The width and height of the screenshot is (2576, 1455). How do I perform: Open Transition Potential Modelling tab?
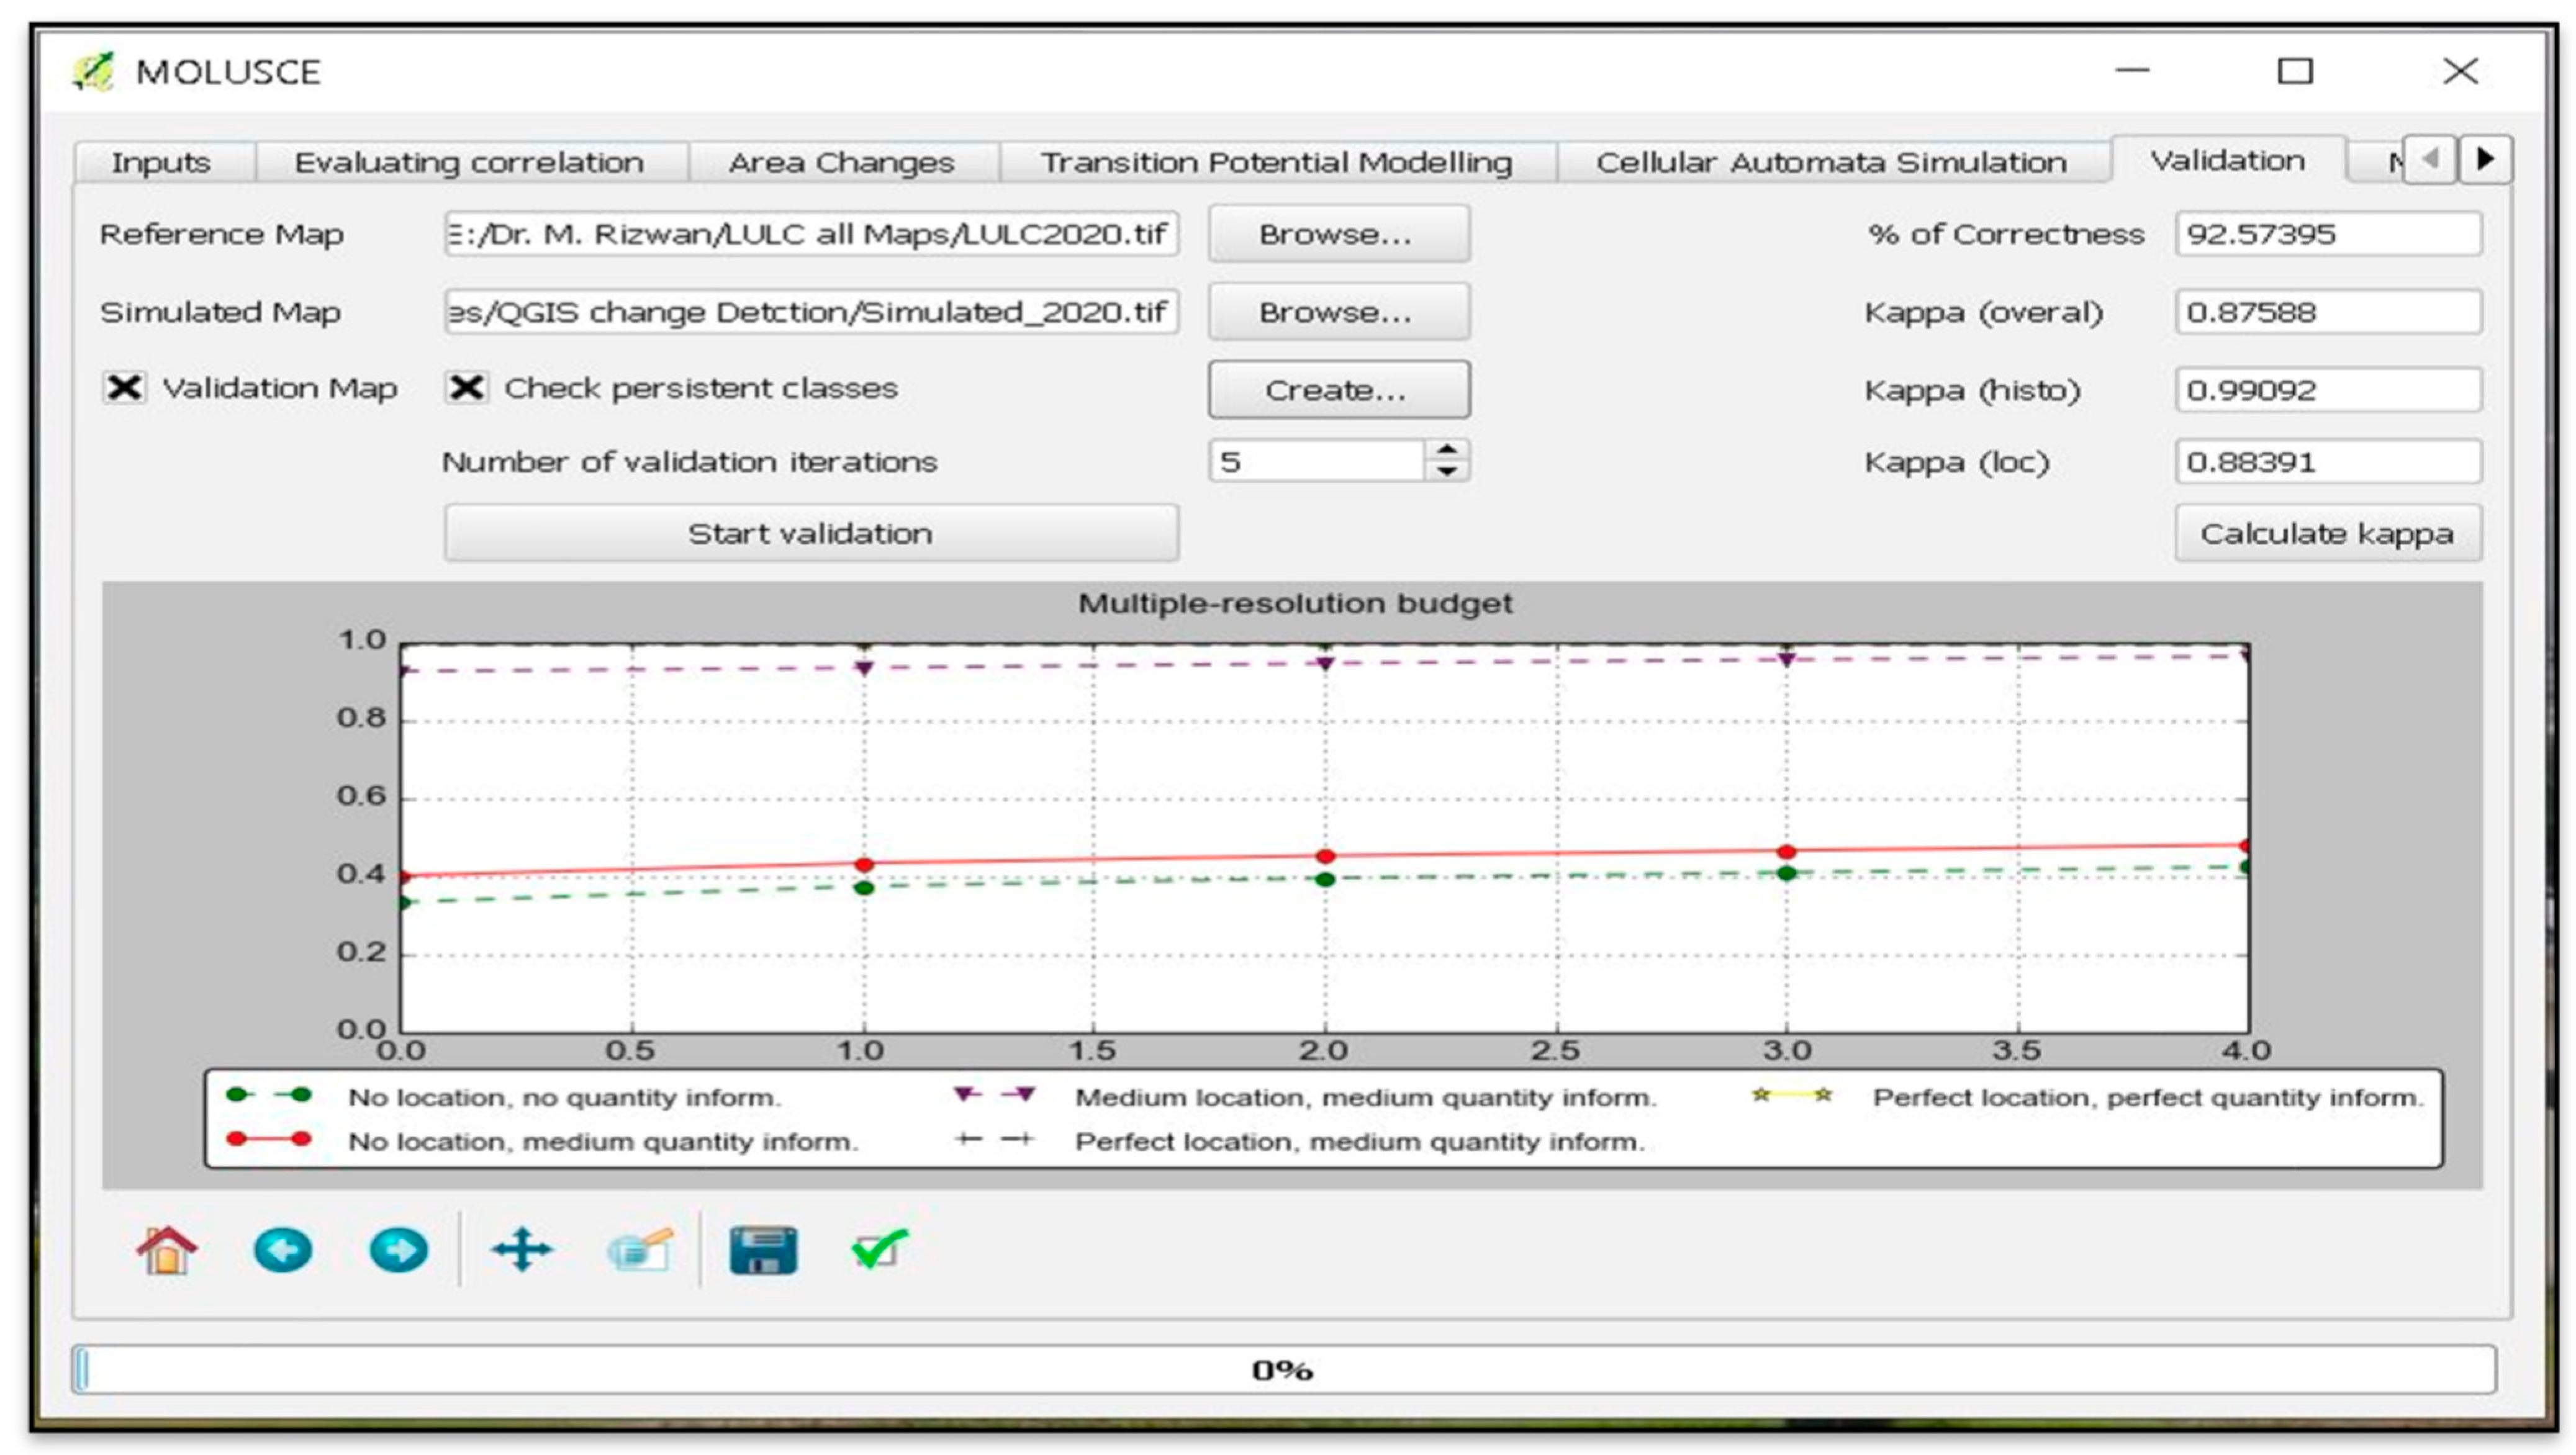(x=1276, y=162)
